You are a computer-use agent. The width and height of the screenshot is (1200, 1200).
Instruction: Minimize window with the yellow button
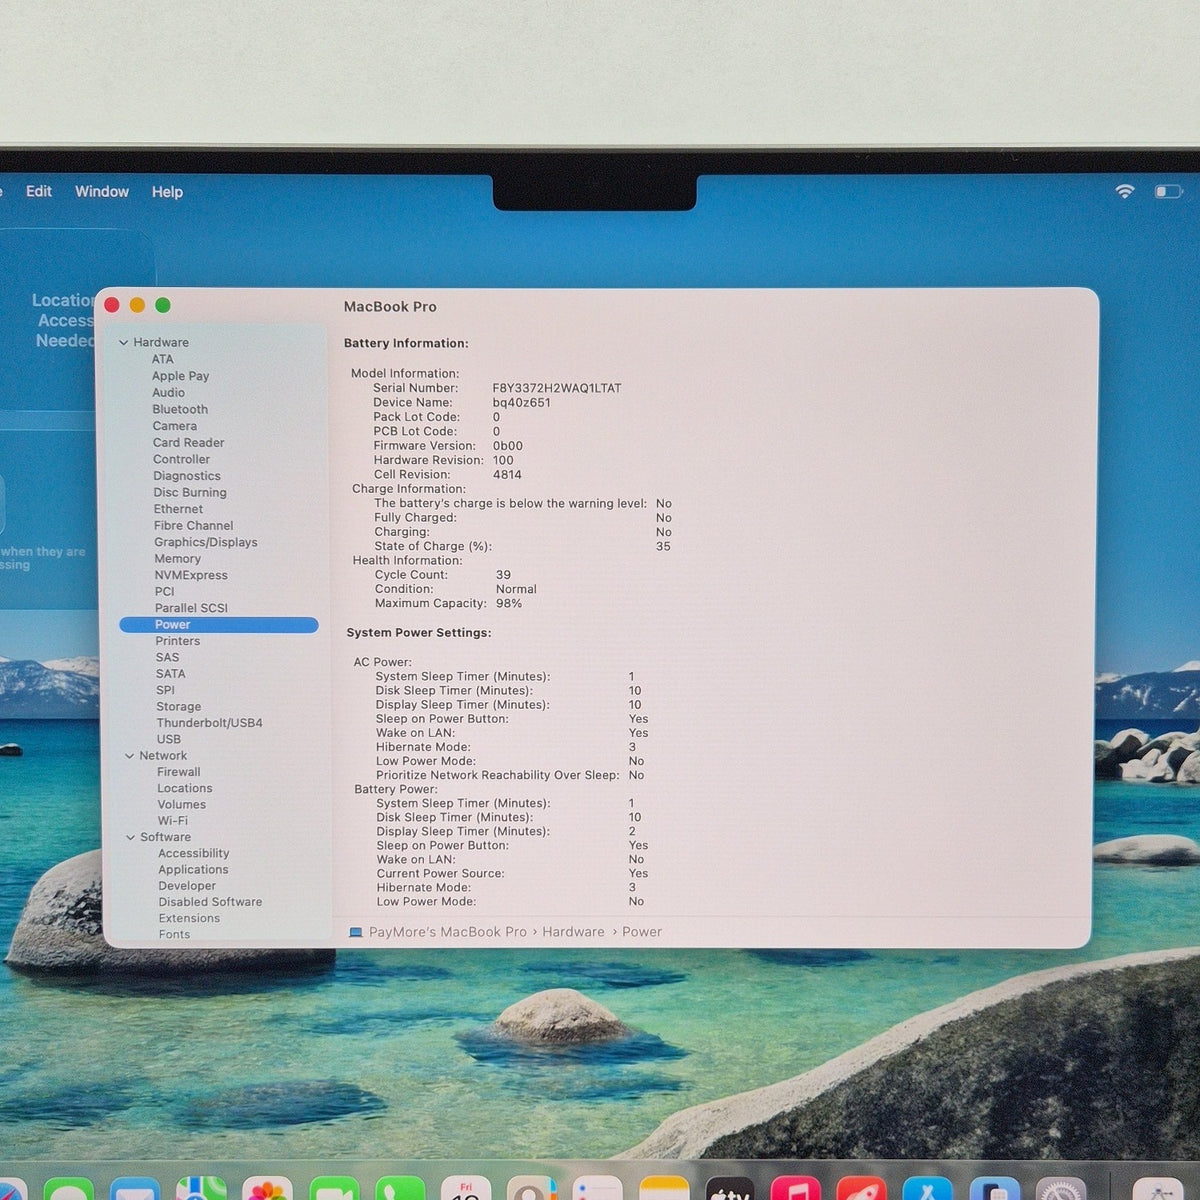pos(137,306)
